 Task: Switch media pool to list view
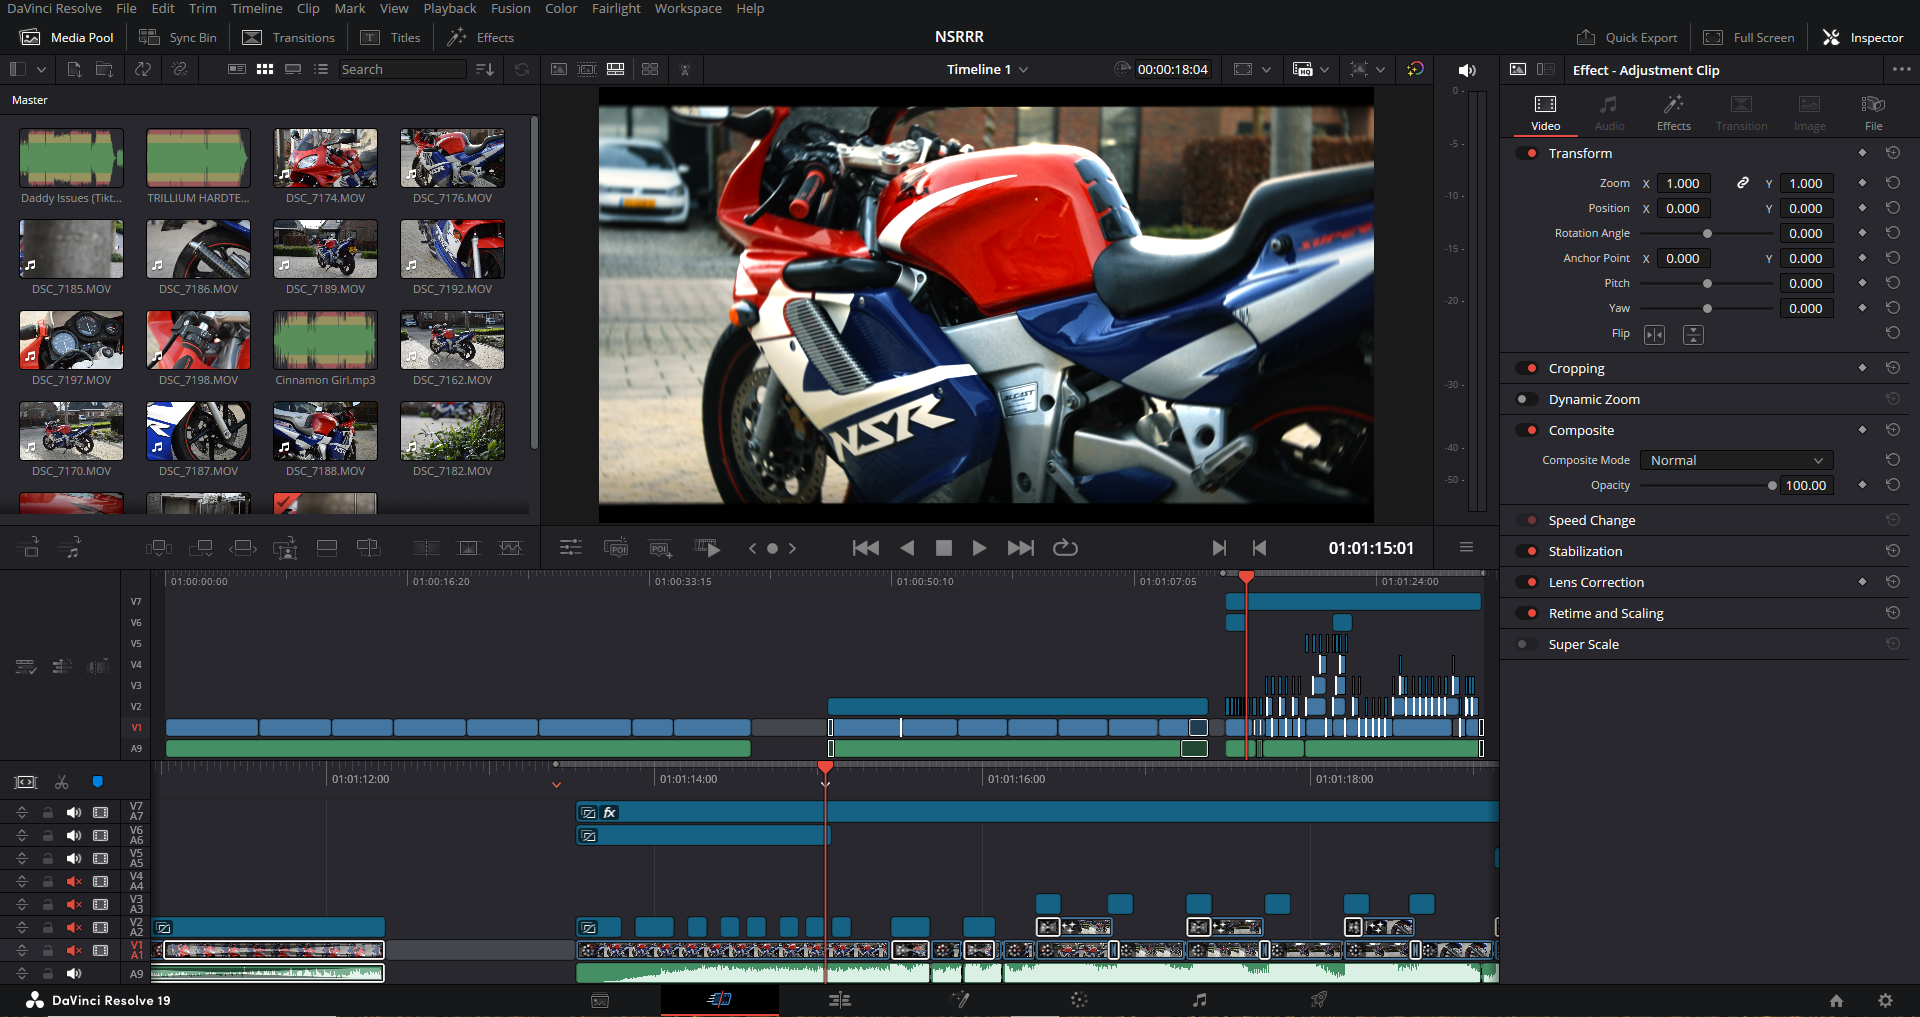(321, 69)
